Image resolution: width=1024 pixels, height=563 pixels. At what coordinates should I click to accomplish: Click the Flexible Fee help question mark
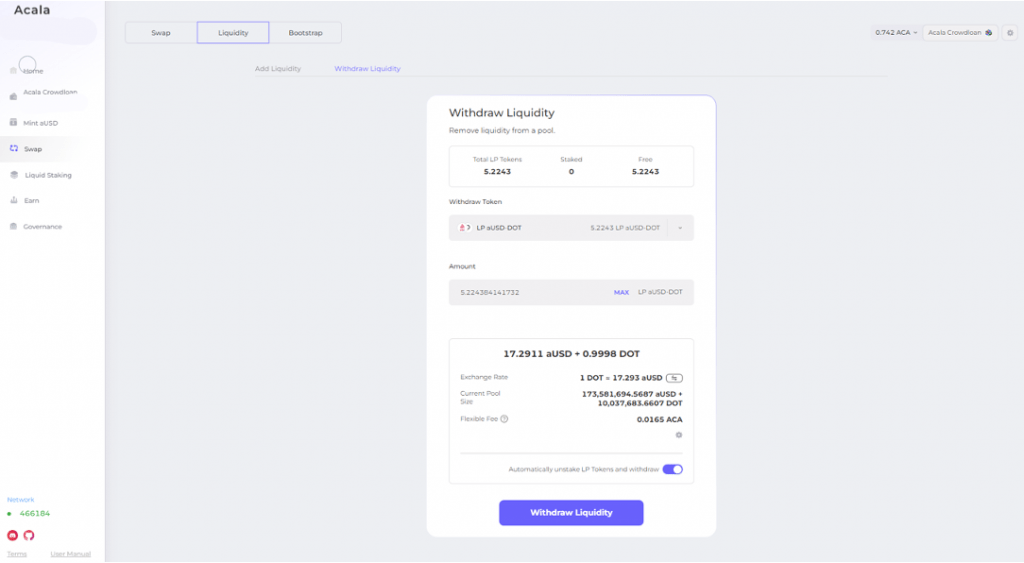(x=504, y=419)
